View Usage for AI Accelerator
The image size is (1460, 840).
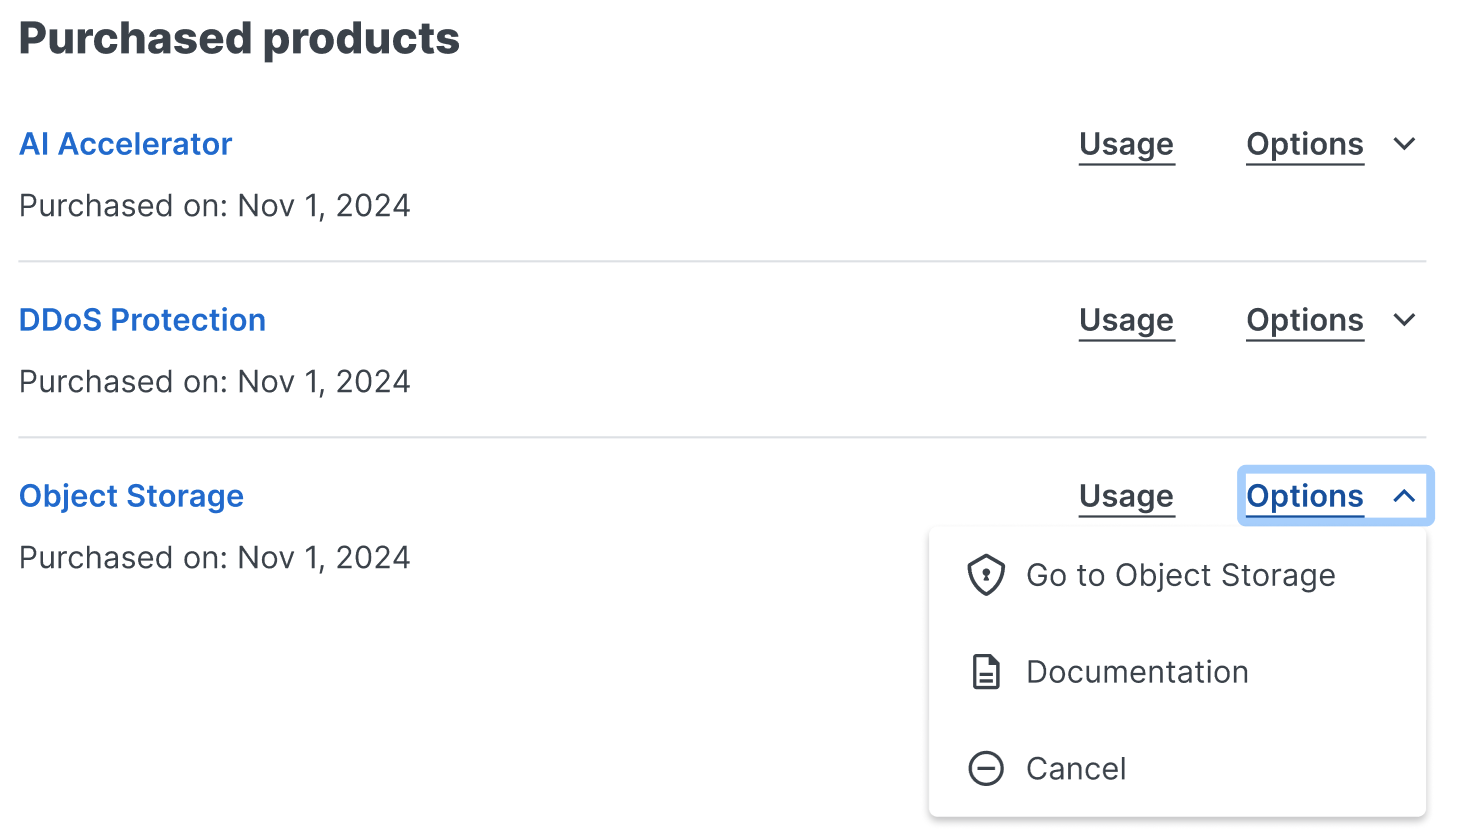pyautogui.click(x=1126, y=144)
